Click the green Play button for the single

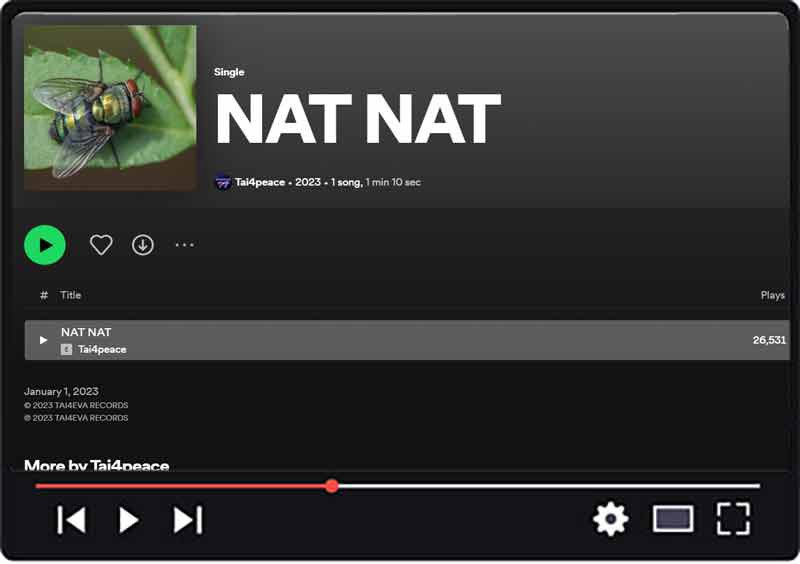45,245
